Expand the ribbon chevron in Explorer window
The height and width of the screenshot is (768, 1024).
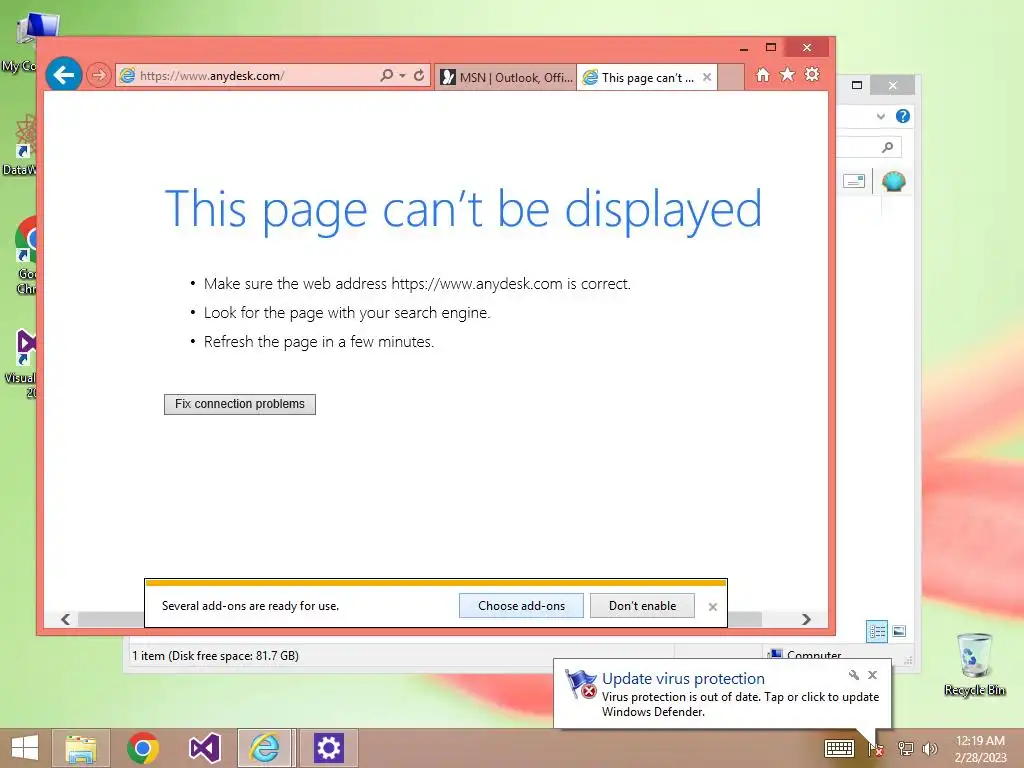(880, 116)
